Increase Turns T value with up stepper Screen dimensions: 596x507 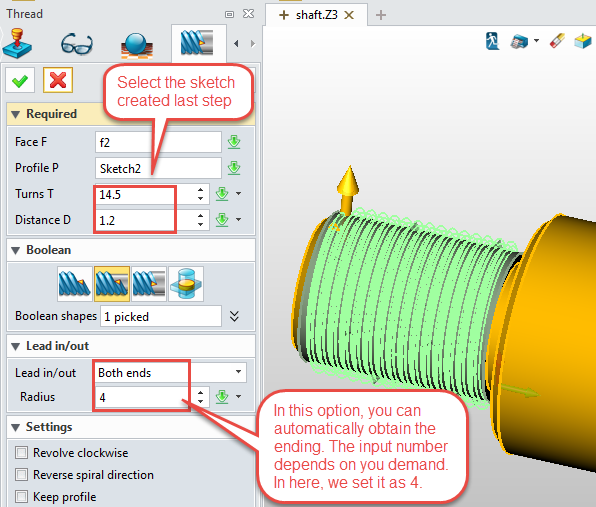201,189
